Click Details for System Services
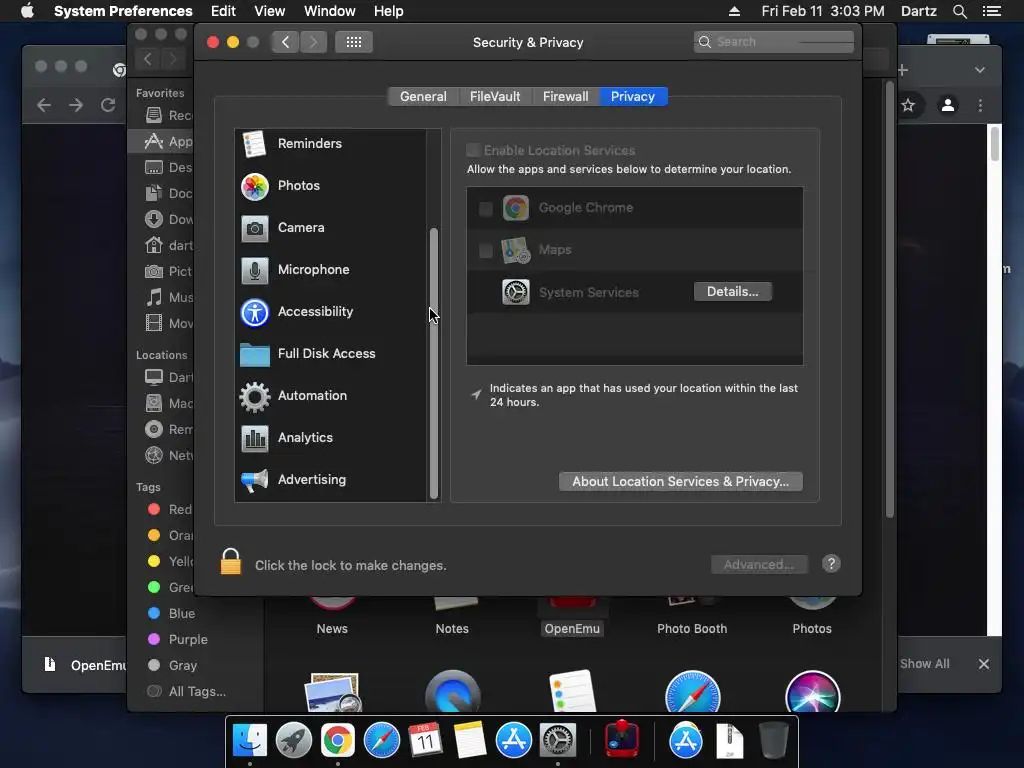Screen dimensions: 1024x768 tap(733, 291)
